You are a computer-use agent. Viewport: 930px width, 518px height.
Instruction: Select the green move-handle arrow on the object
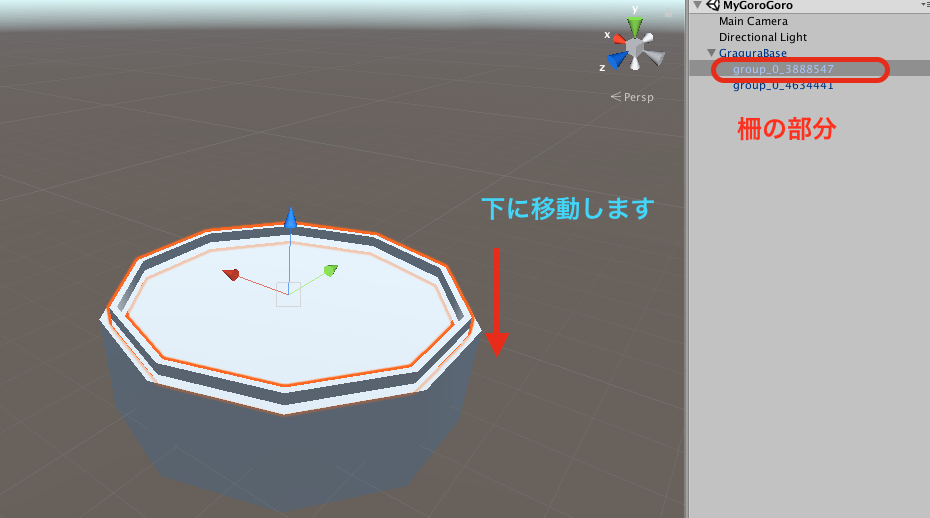pos(329,270)
